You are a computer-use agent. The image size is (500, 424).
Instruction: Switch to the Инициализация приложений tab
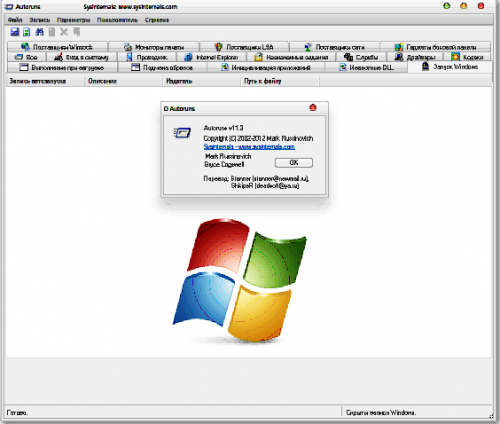pos(266,68)
